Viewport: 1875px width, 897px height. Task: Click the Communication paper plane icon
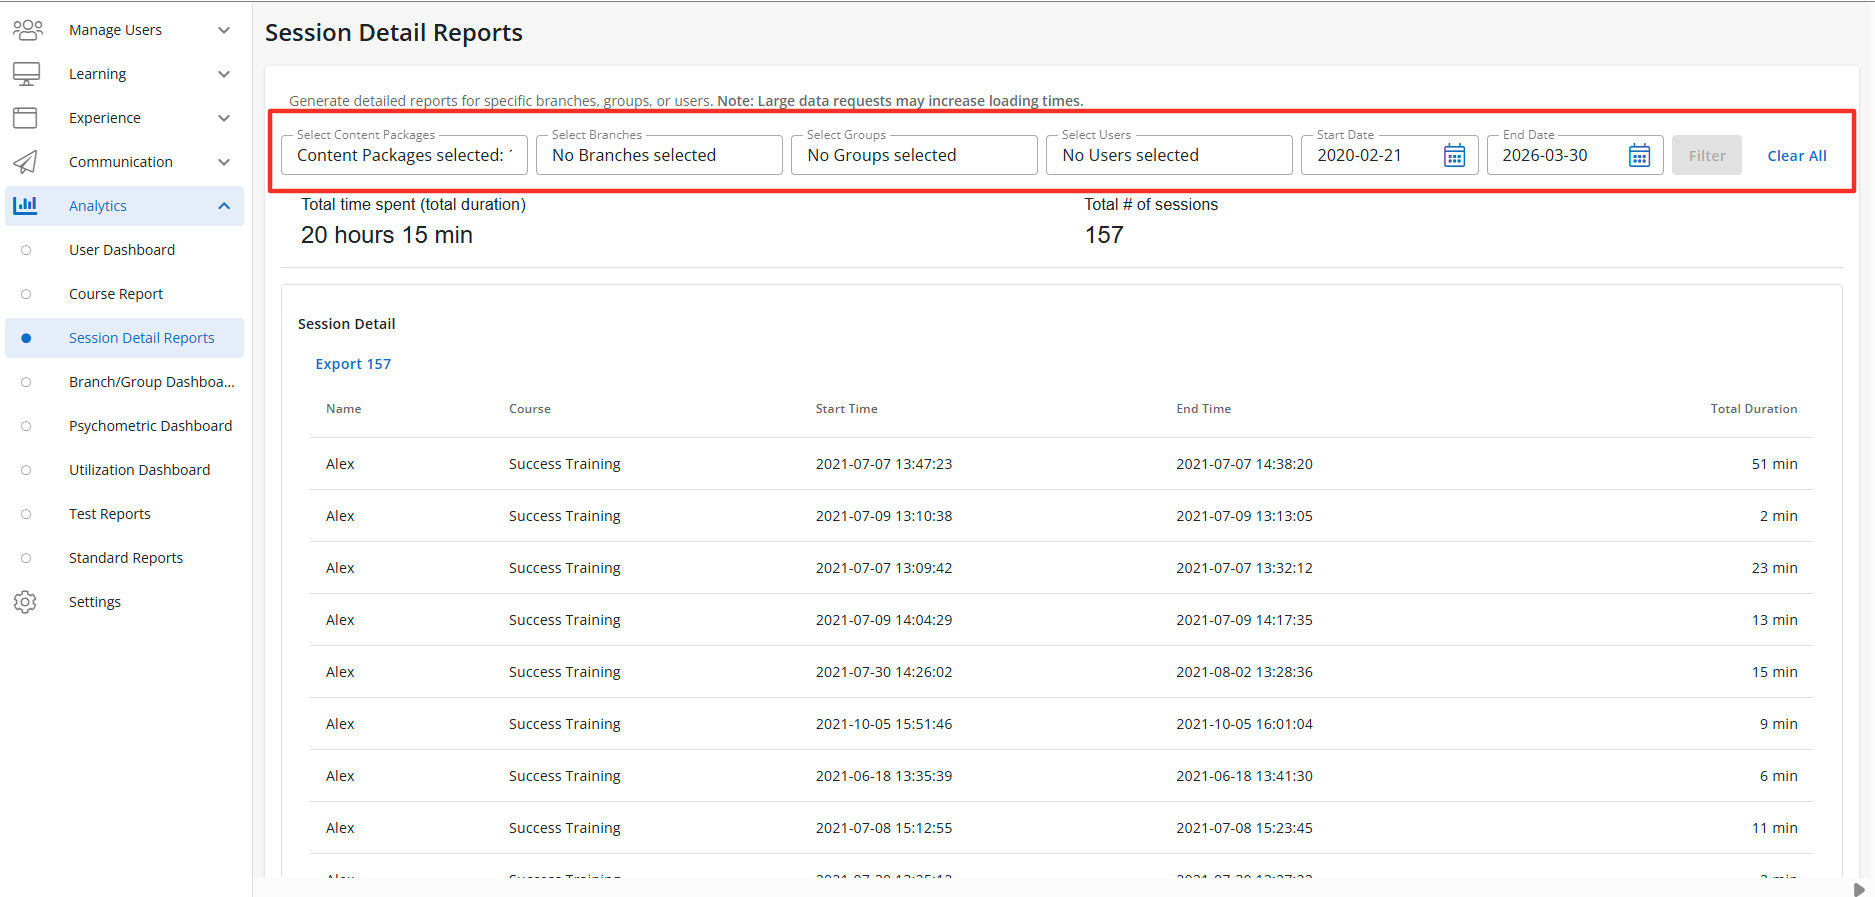pyautogui.click(x=25, y=162)
